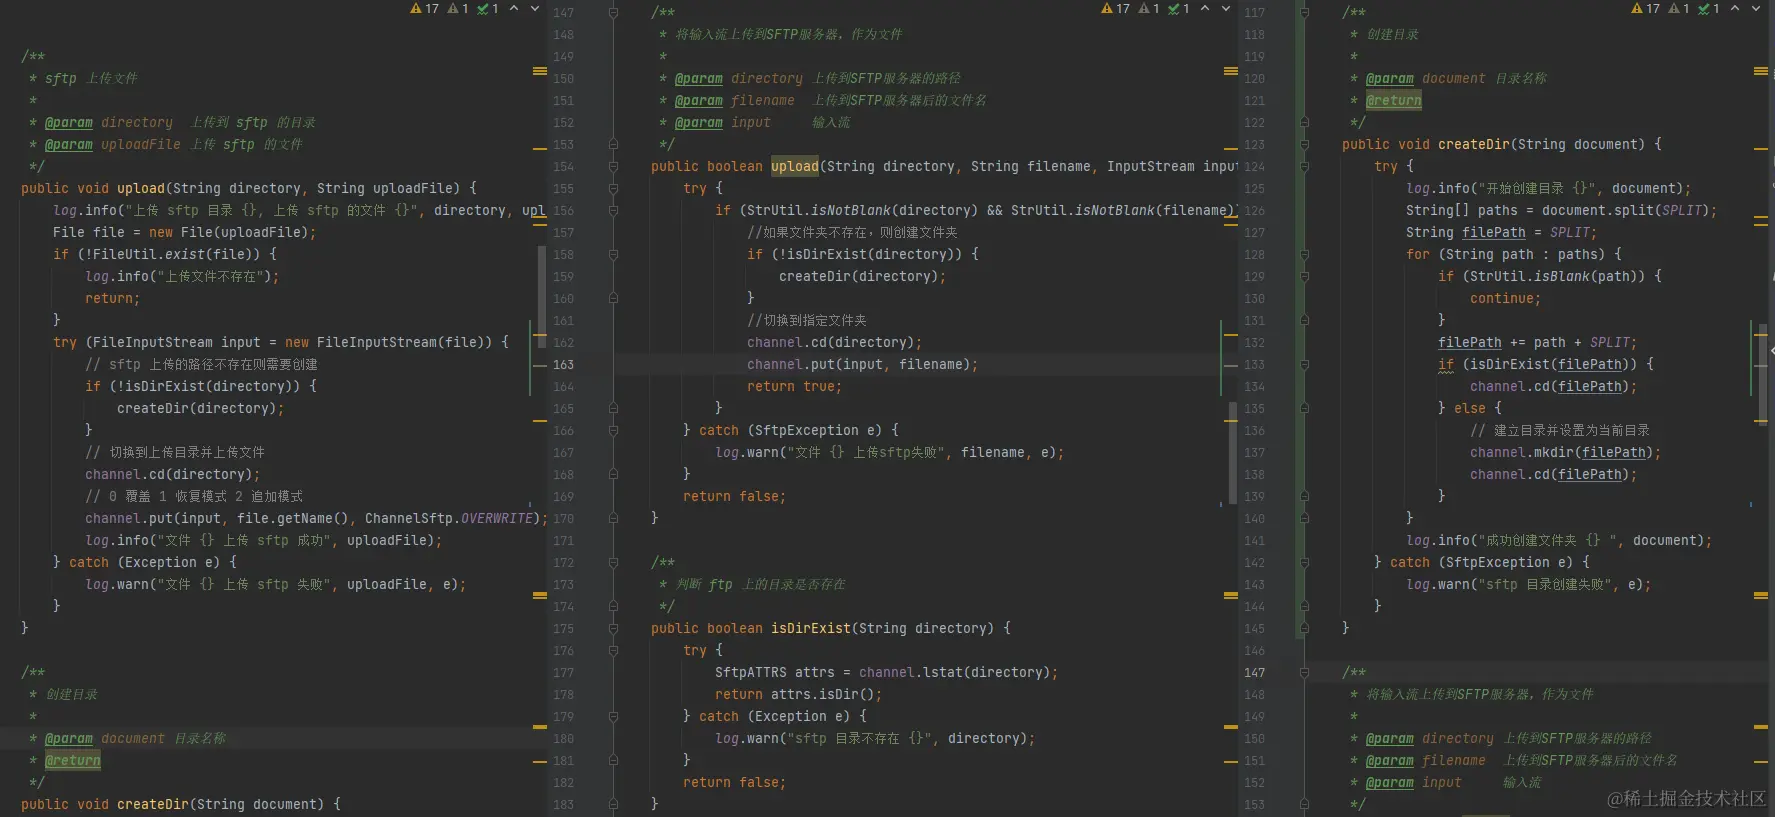Click the typo checkmark indicator in middle editor pane
The height and width of the screenshot is (817, 1775).
click(x=1179, y=8)
